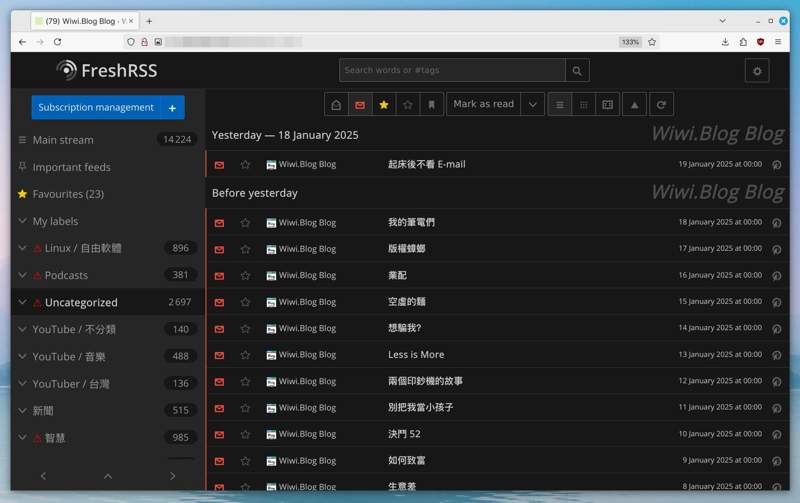Open browser downloads panel
The image size is (800, 503).
point(725,42)
